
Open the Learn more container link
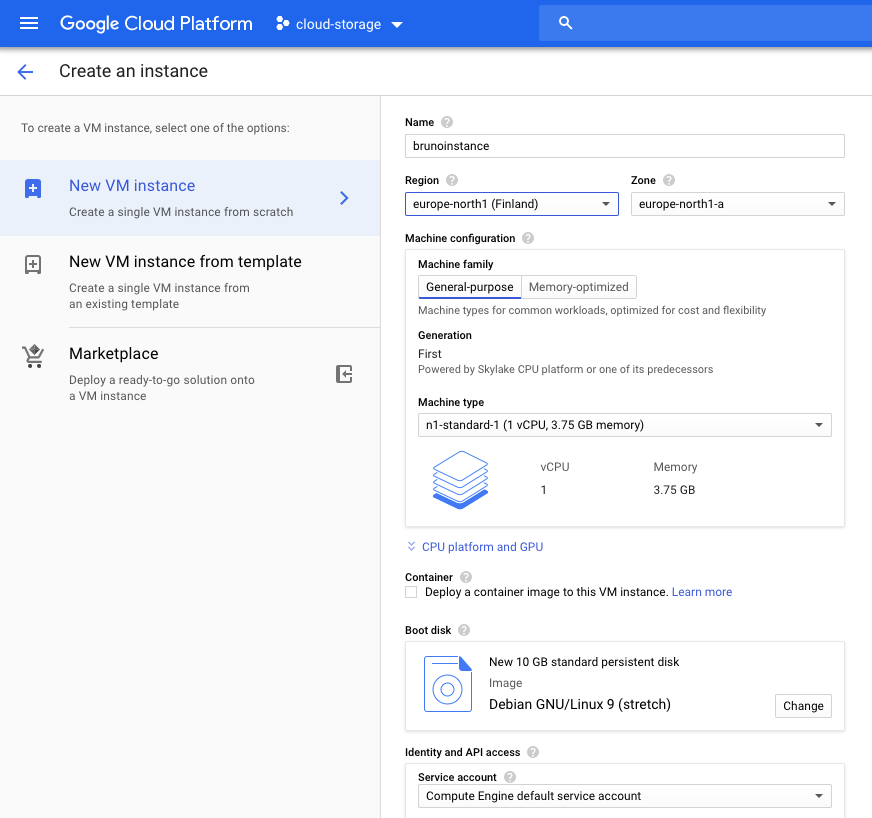coord(702,592)
